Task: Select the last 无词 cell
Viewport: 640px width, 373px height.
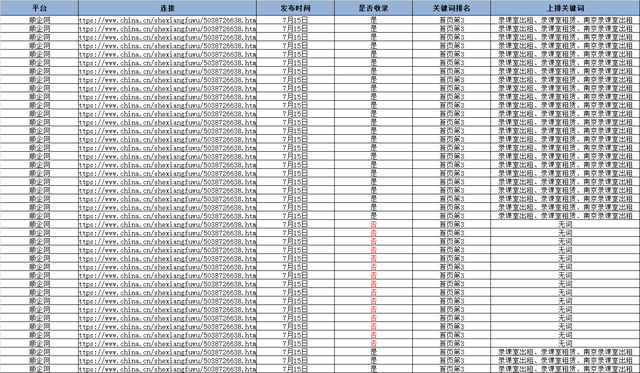Action: tap(565, 344)
